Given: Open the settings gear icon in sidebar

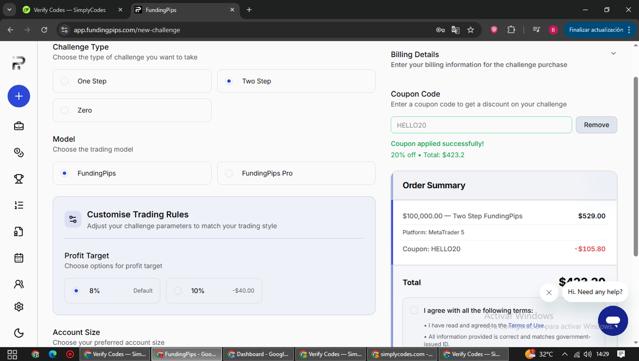Looking at the screenshot, I should point(19,307).
